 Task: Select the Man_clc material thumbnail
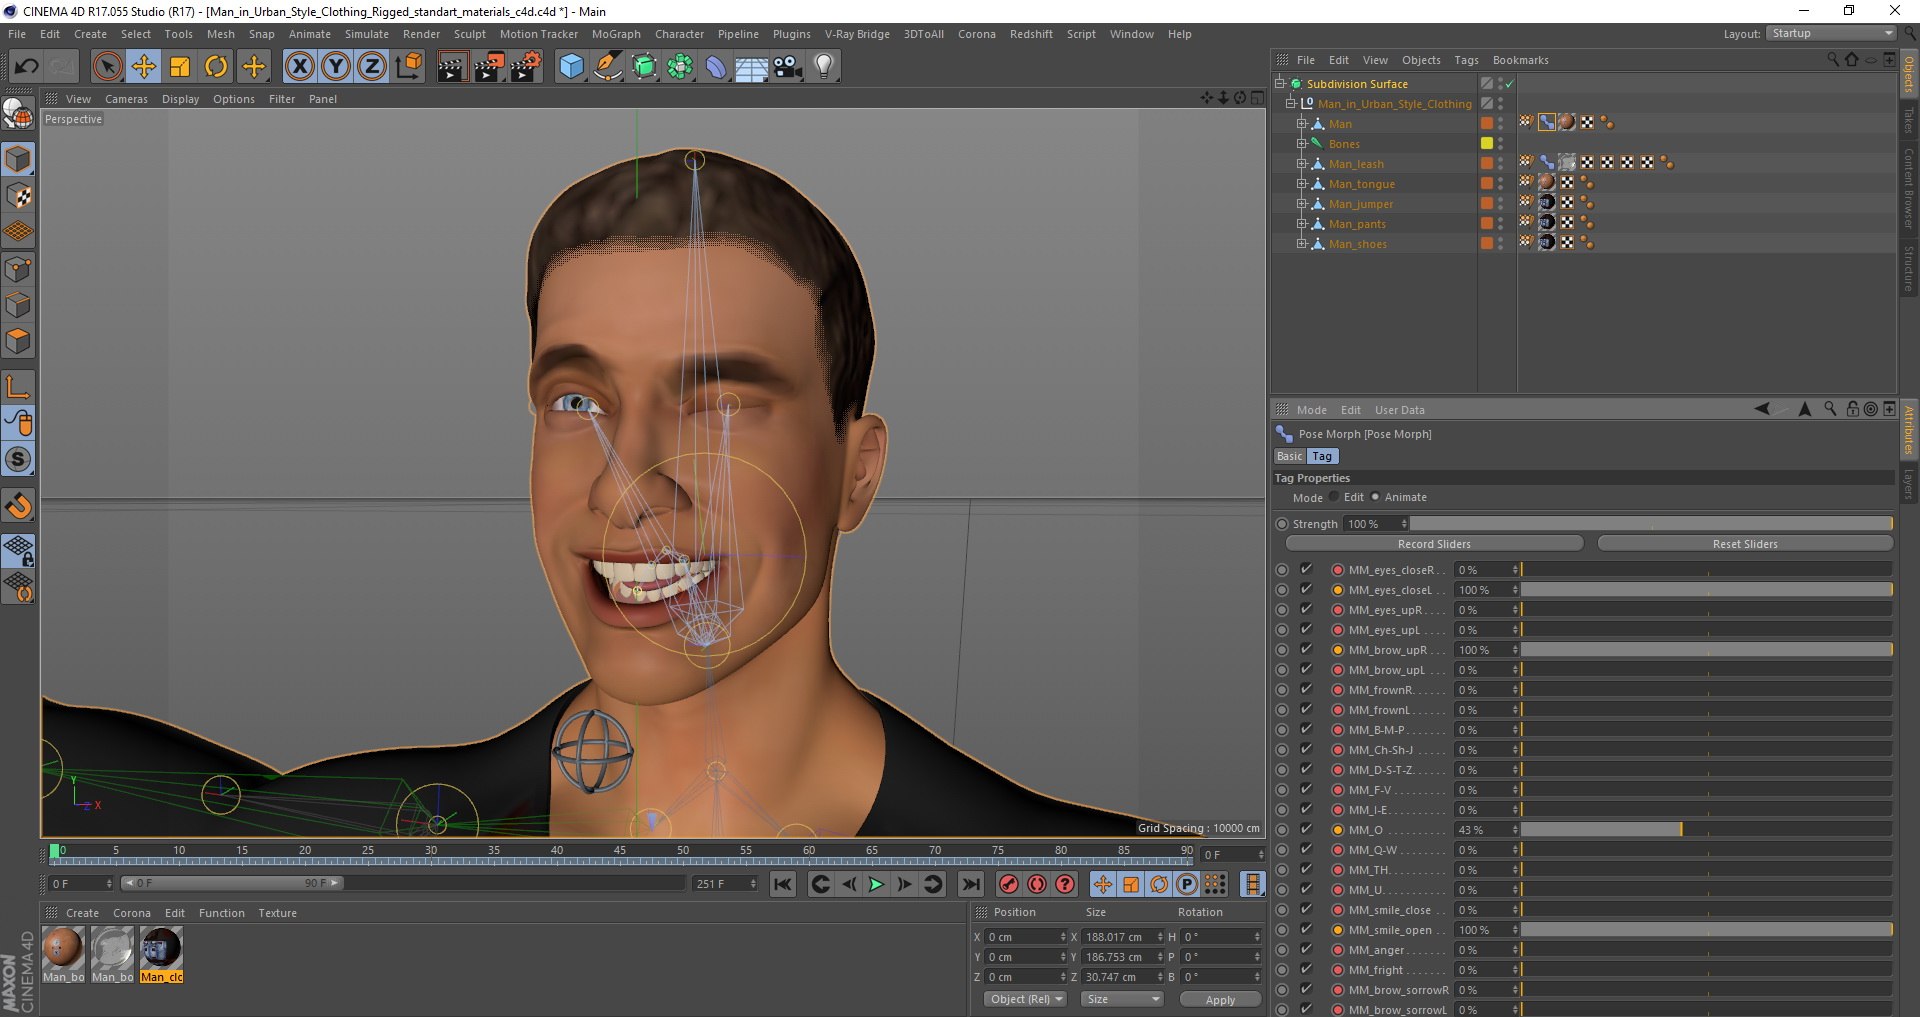pyautogui.click(x=161, y=954)
